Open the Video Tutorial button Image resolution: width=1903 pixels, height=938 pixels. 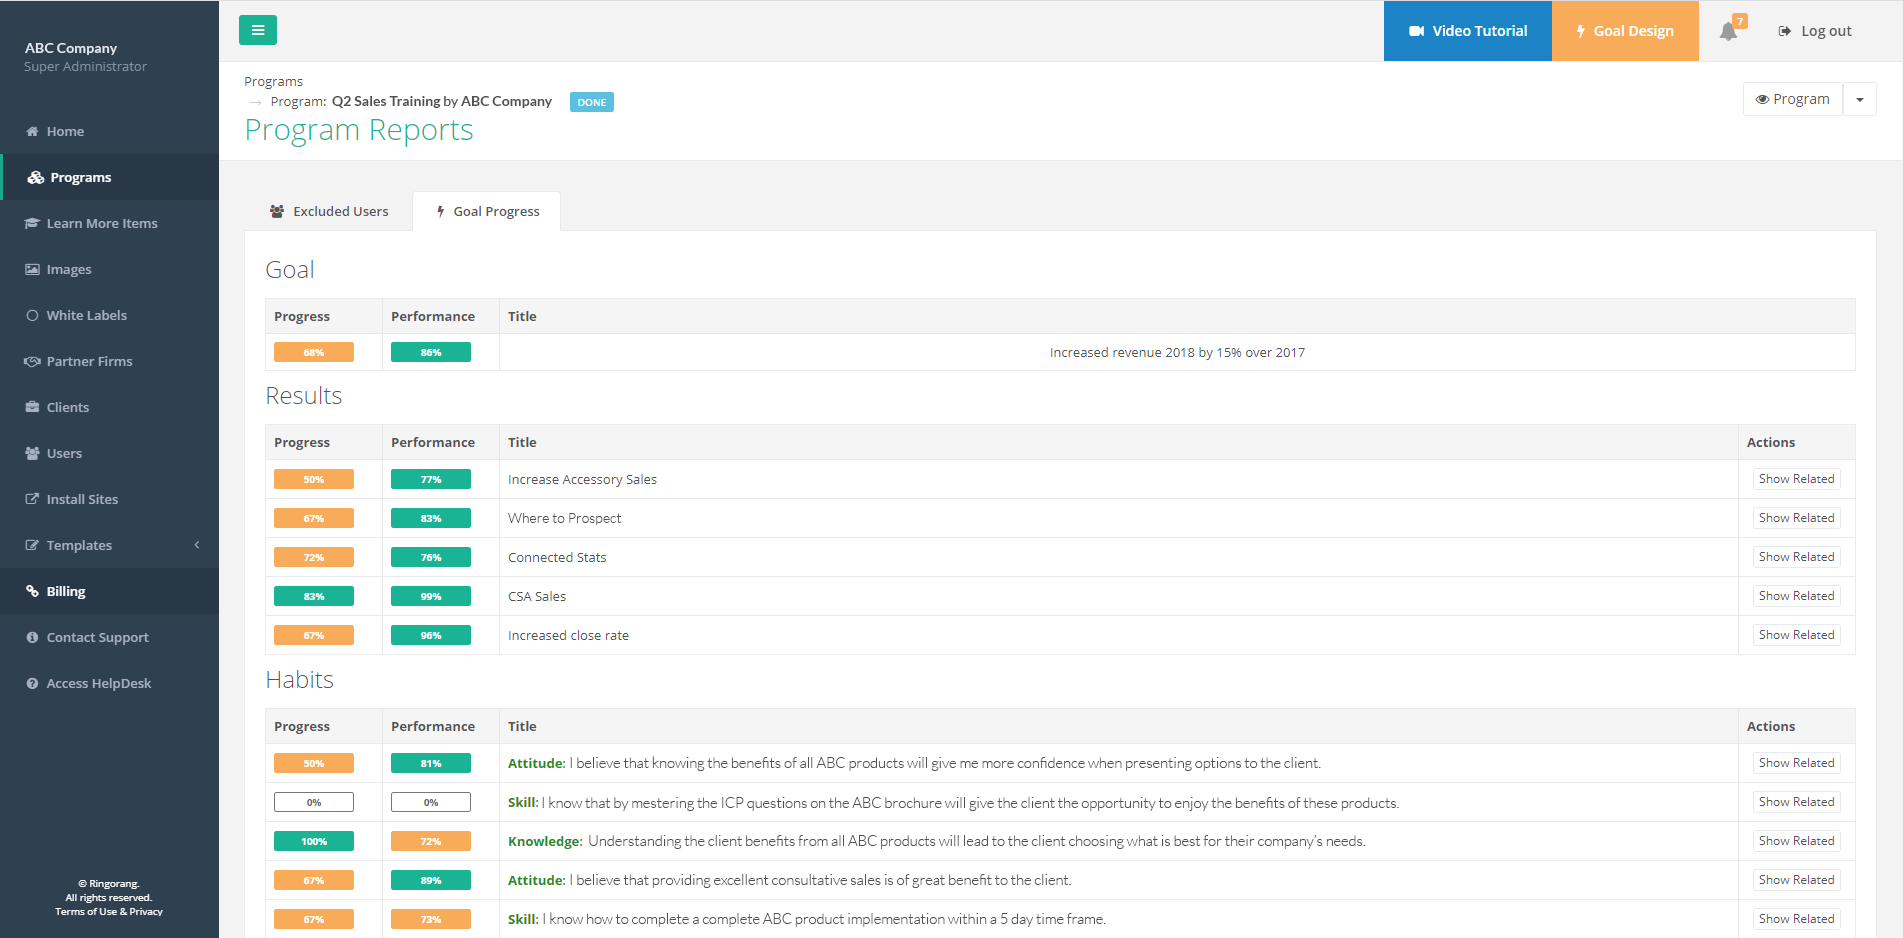pyautogui.click(x=1468, y=31)
